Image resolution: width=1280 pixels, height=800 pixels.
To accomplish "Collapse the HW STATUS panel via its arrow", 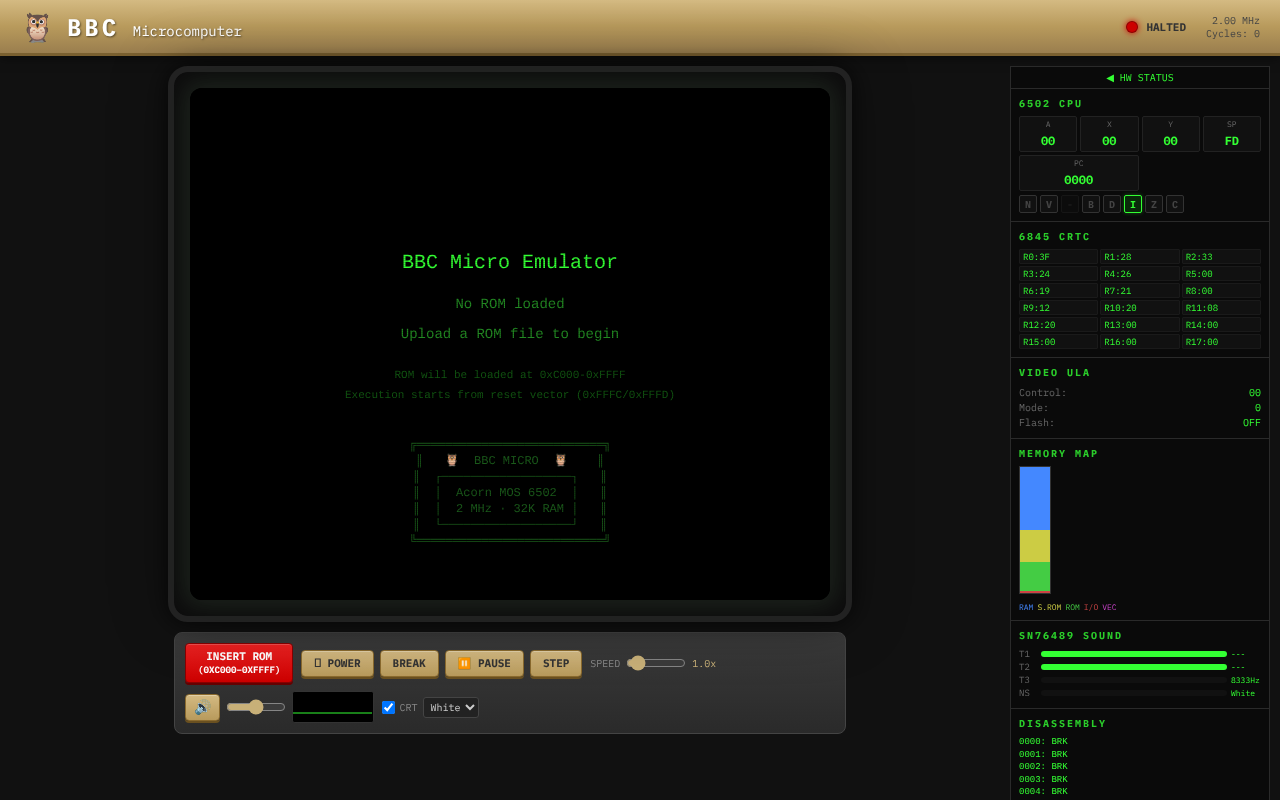I will coord(1109,77).
